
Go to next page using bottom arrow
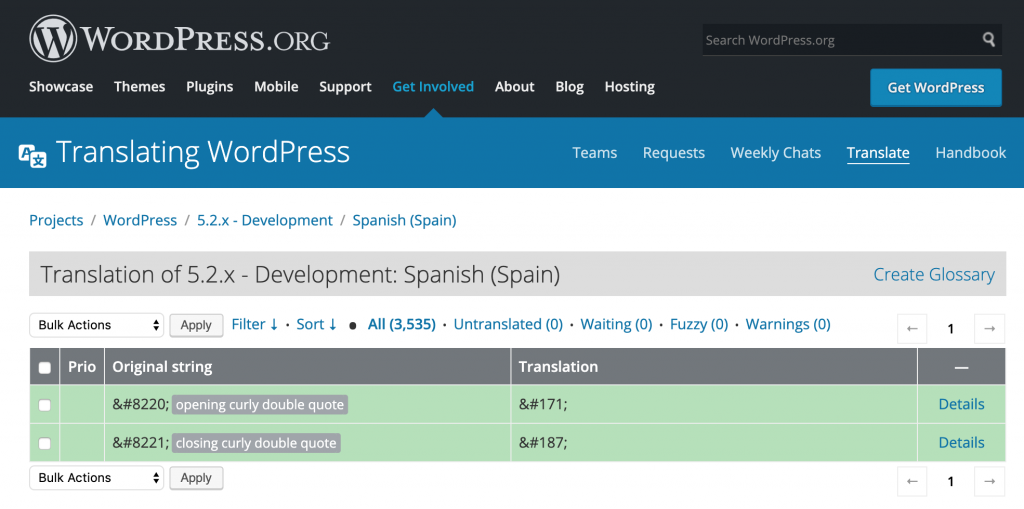click(x=989, y=482)
